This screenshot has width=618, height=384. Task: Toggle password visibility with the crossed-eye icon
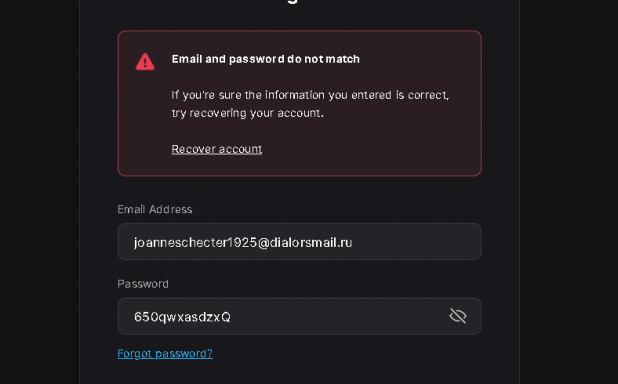pos(458,316)
